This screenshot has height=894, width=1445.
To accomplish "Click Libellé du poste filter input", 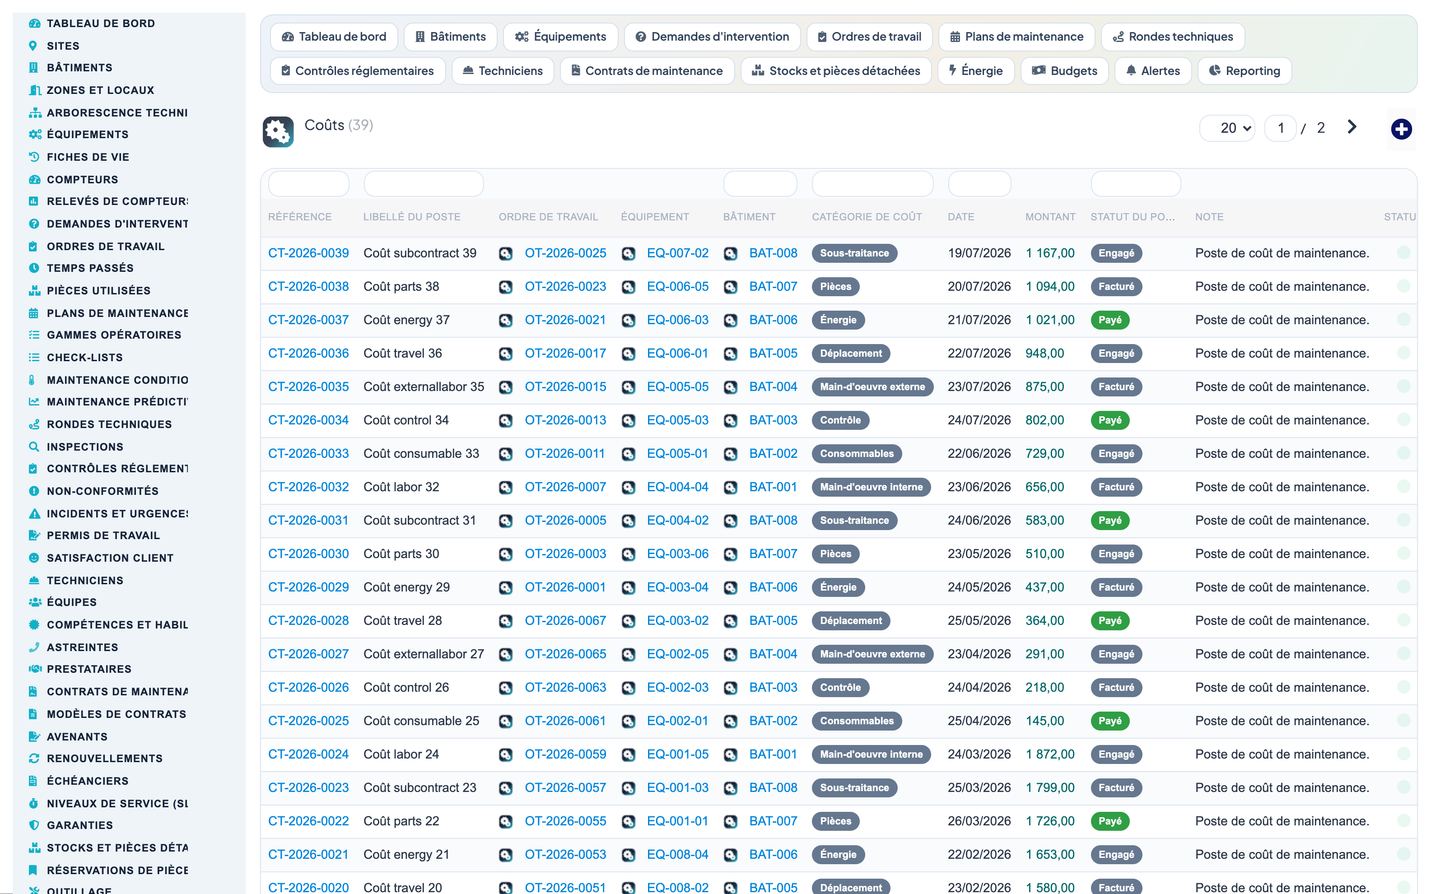I will 424,184.
